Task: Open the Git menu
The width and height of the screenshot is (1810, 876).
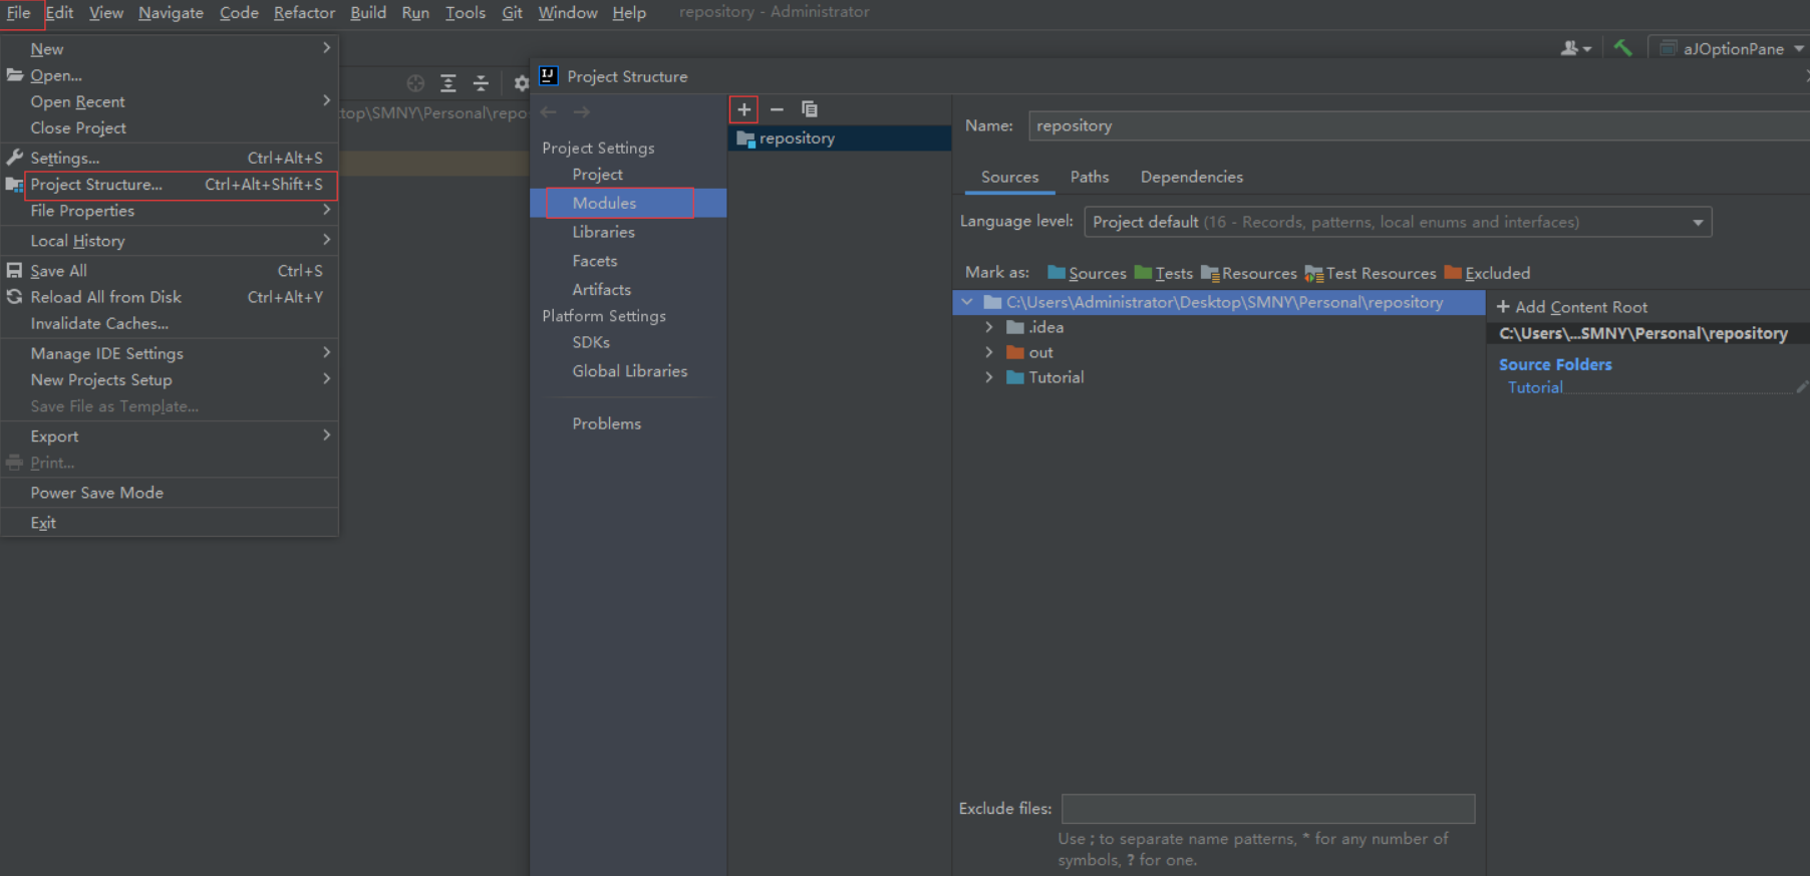Action: click(512, 13)
